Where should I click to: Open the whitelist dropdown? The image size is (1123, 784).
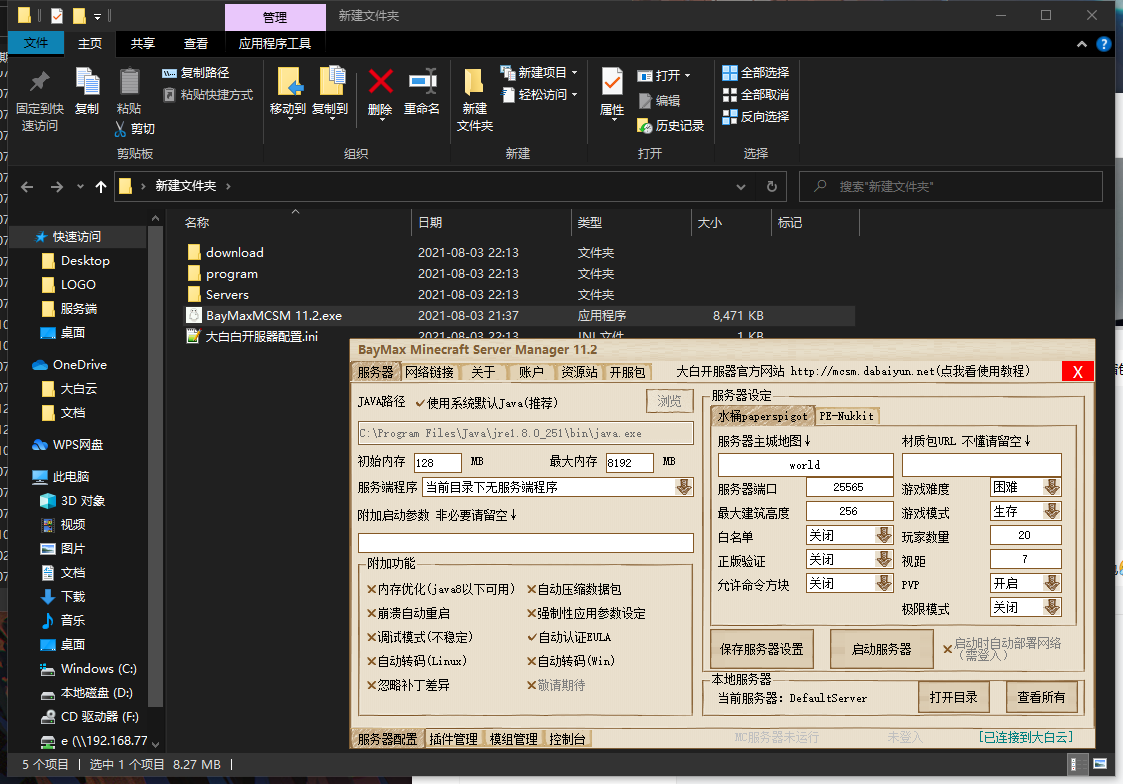pos(884,536)
